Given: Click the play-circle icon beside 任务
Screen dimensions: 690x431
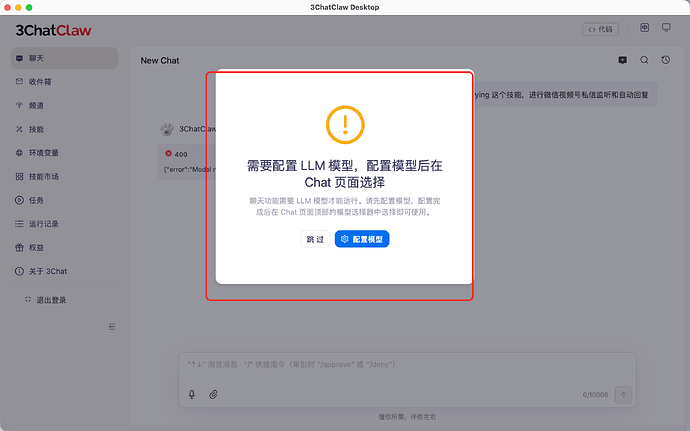Looking at the screenshot, I should (19, 200).
